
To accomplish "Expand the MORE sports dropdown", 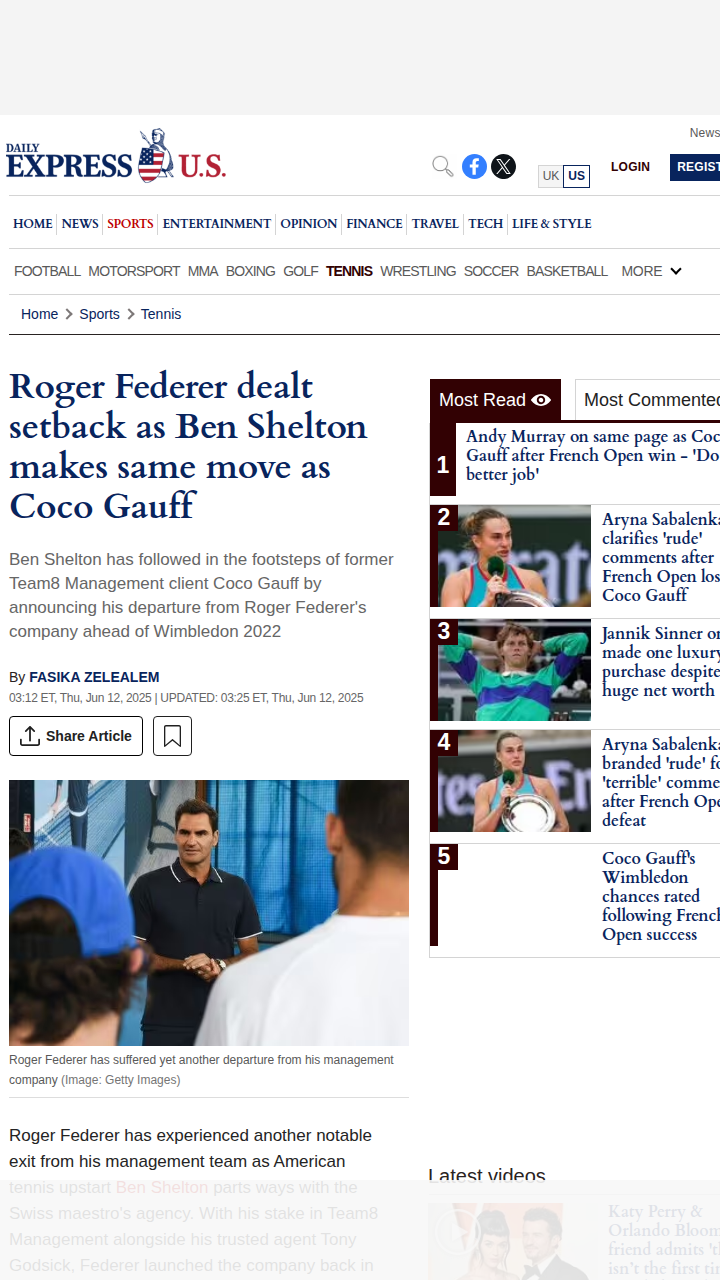I will [652, 271].
